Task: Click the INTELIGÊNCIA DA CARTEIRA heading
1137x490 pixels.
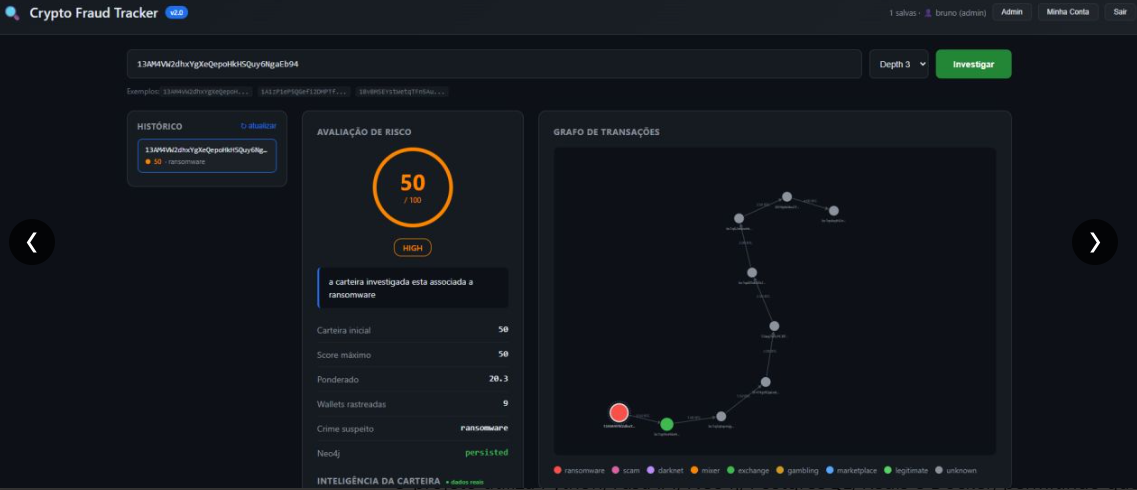Action: (x=379, y=481)
